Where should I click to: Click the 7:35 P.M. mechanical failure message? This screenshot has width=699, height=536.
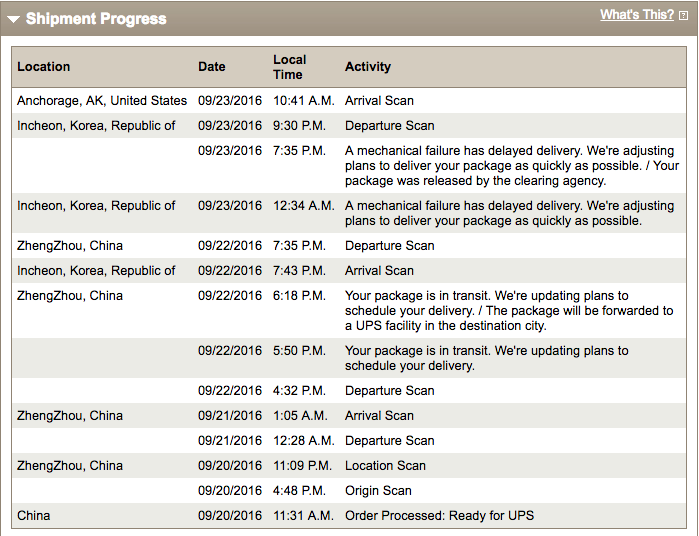(512, 165)
